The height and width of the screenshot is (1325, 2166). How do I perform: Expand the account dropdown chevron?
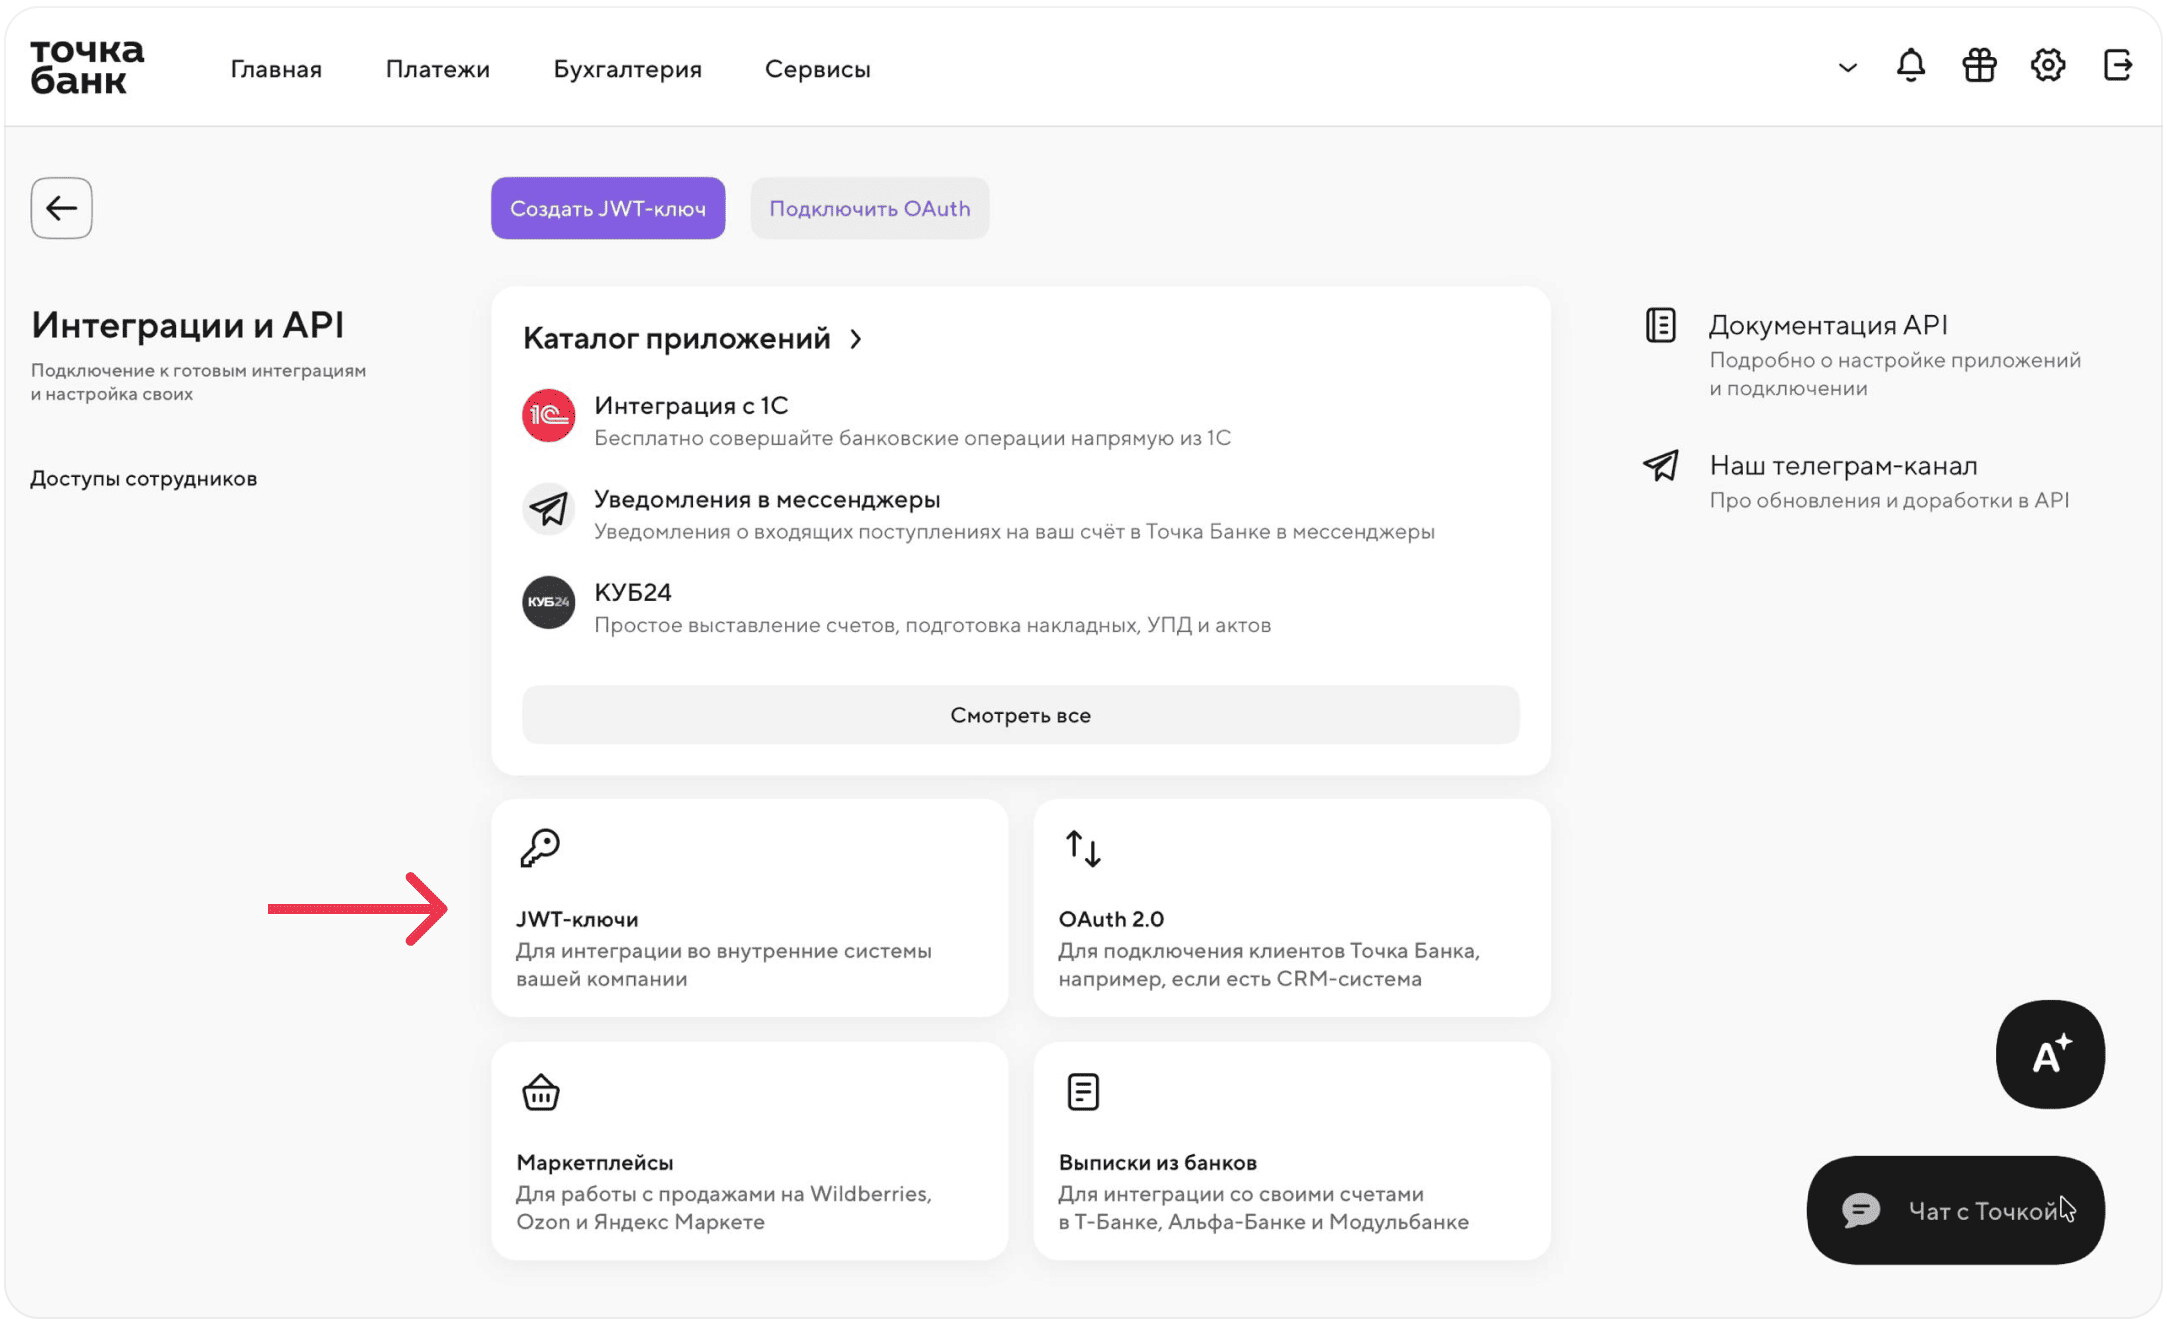(1847, 68)
